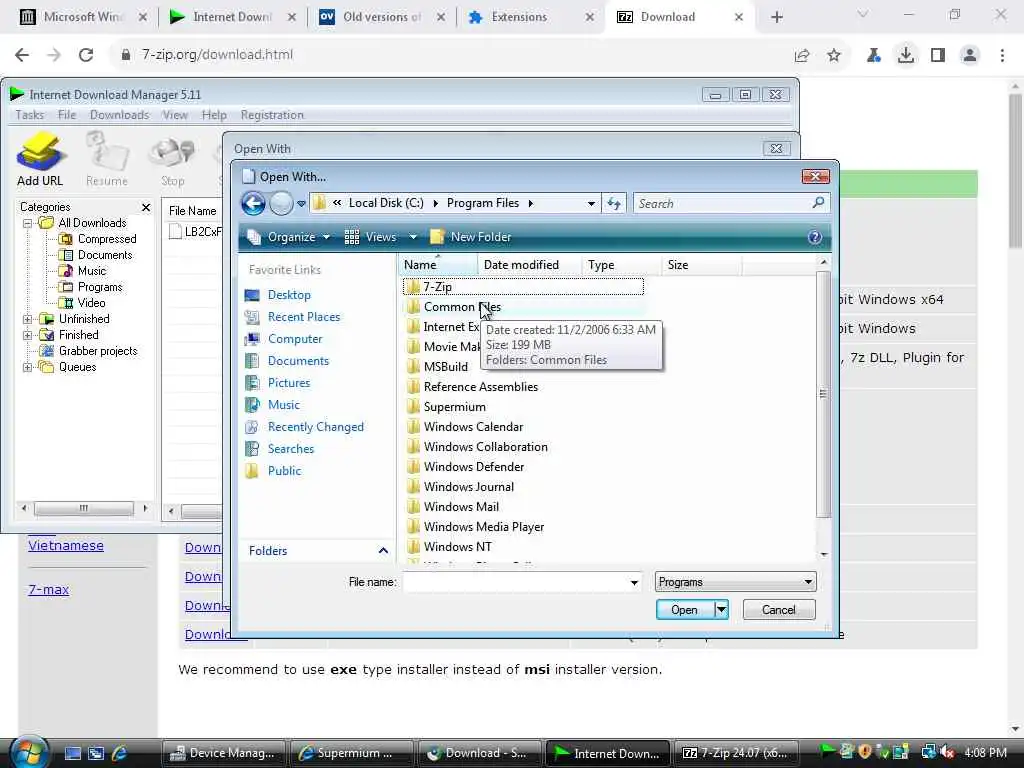Open Music in Favorite Links
Viewport: 1024px width, 768px height.
283,405
